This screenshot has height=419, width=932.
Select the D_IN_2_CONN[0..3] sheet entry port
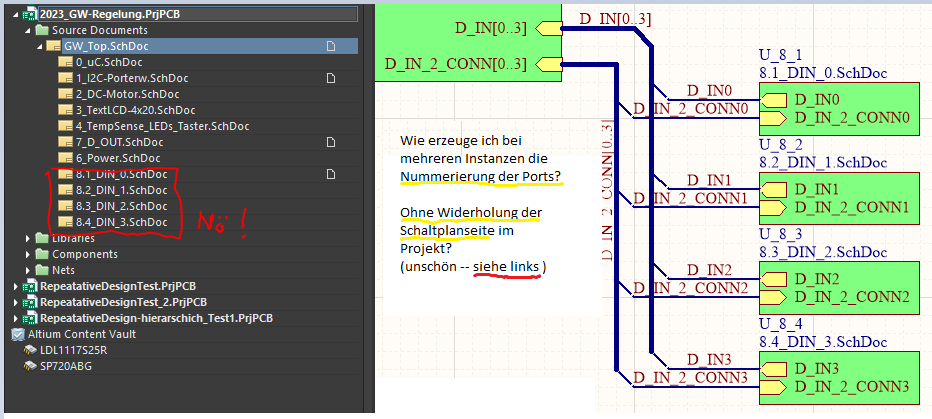[549, 64]
